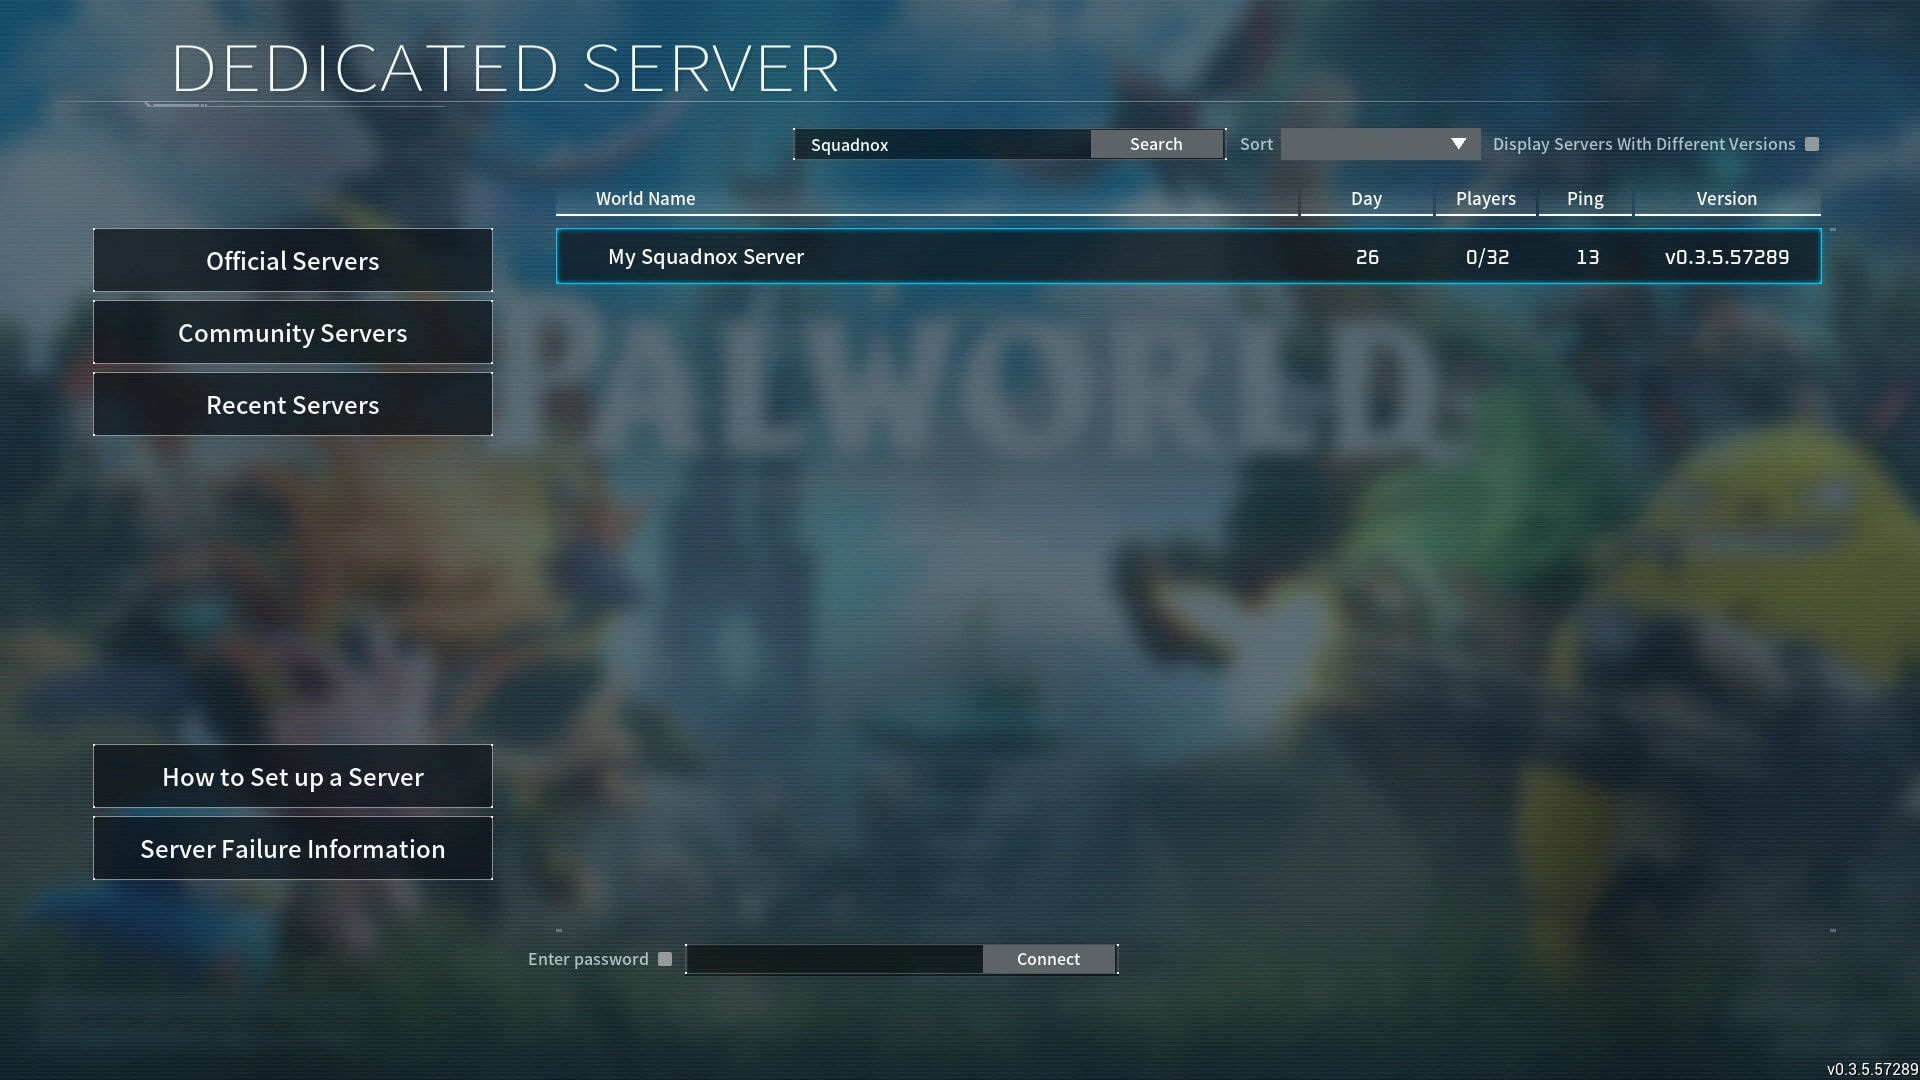This screenshot has height=1080, width=1920.
Task: Select My Squadnox Server entry
Action: pyautogui.click(x=1187, y=256)
